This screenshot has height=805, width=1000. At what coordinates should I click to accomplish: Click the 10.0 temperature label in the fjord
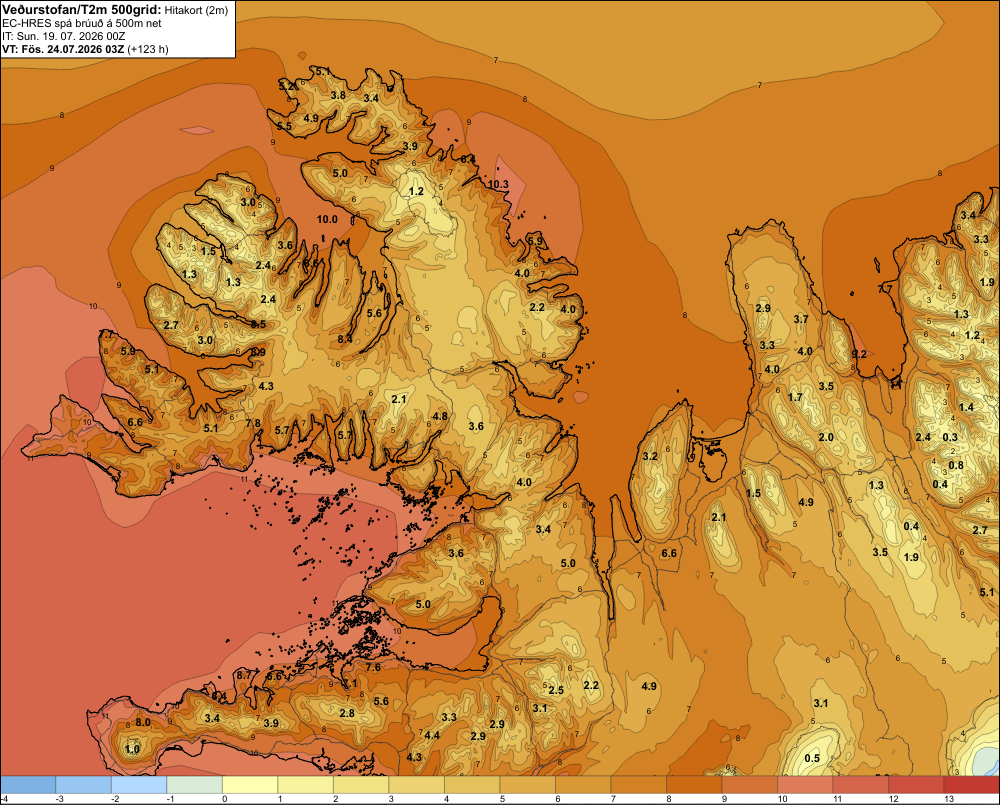click(x=327, y=219)
